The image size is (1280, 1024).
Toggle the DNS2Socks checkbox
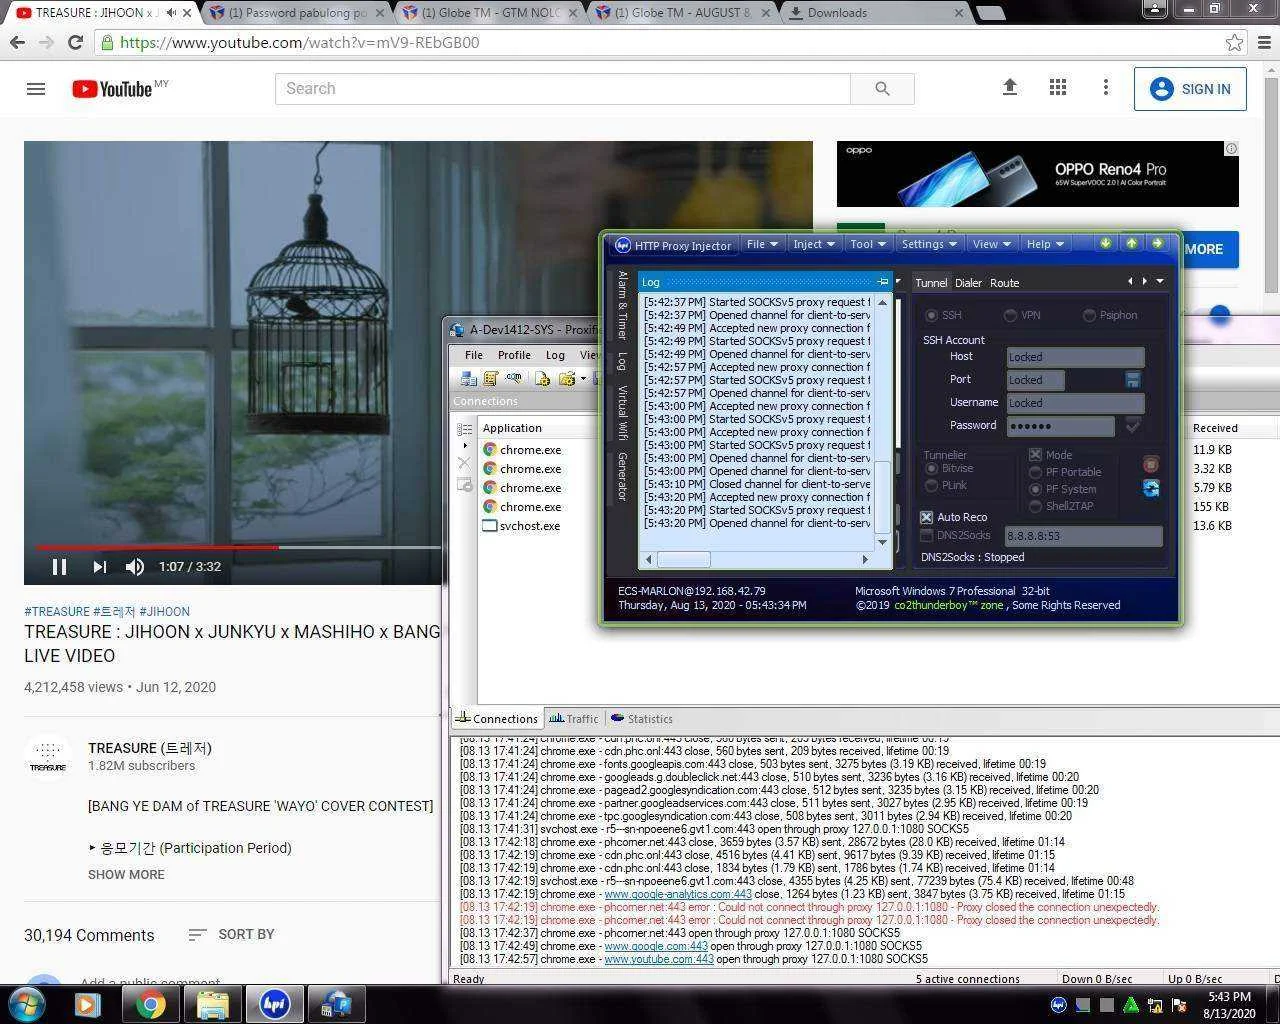click(926, 536)
